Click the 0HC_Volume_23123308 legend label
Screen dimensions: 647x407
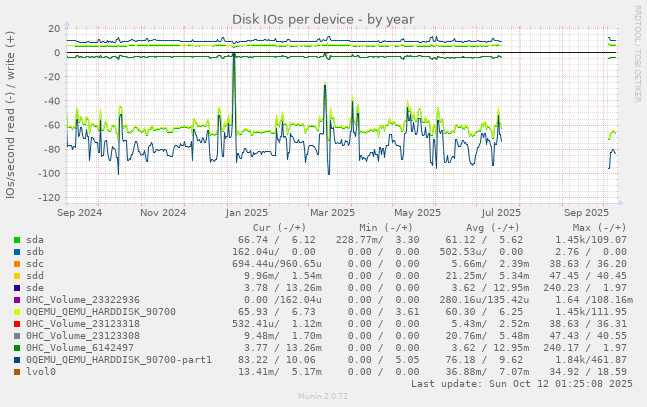83,336
